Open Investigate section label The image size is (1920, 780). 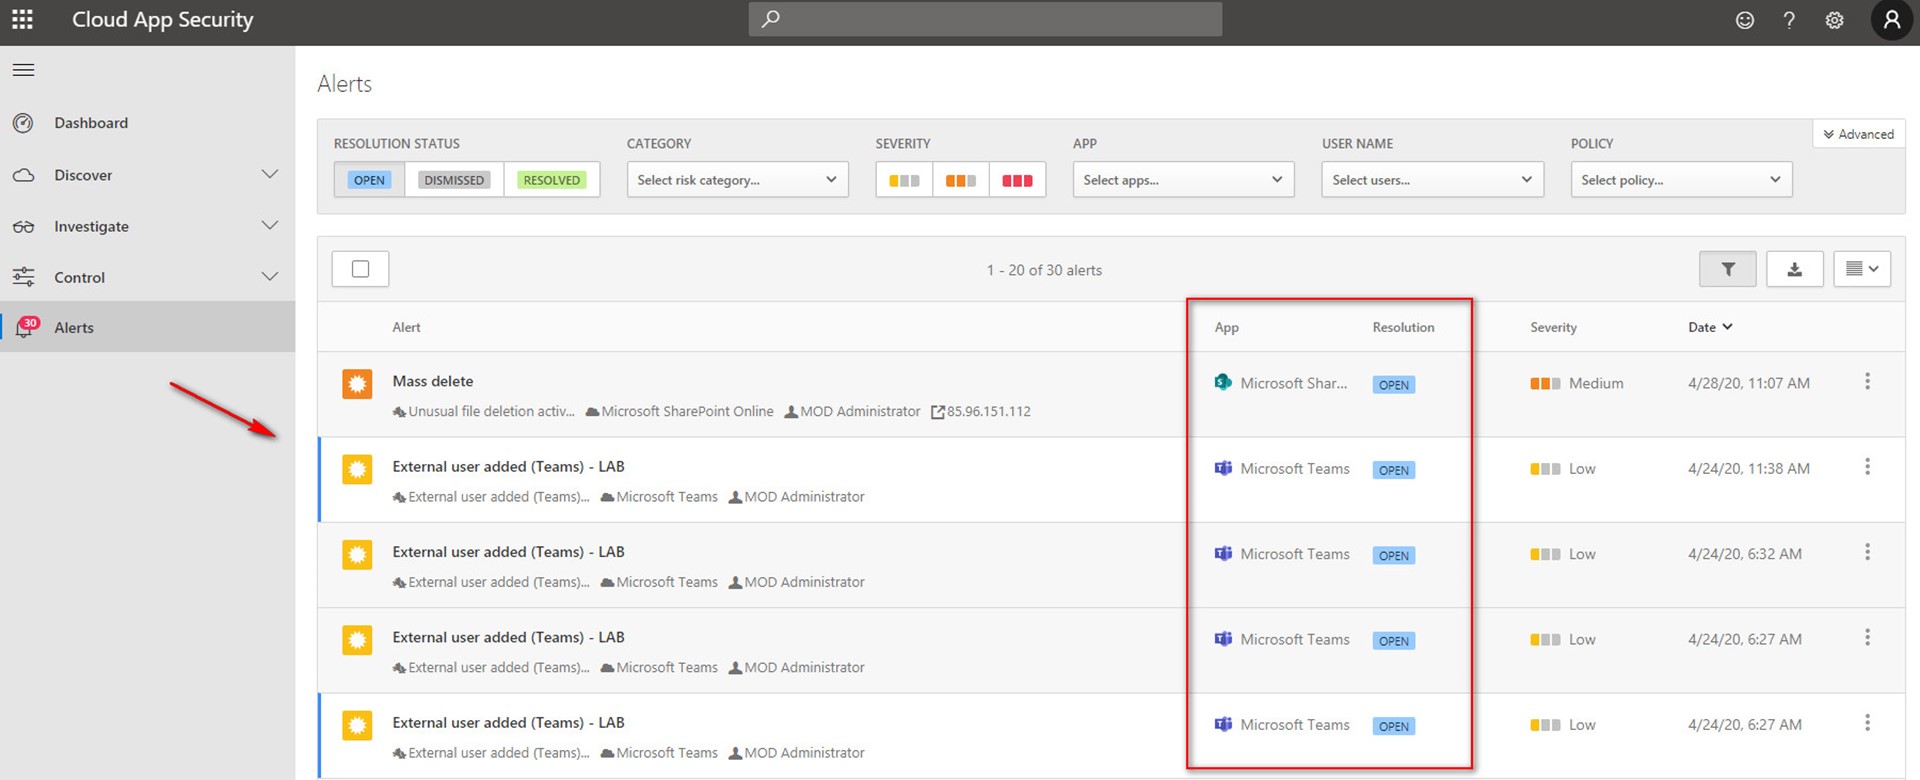point(91,227)
